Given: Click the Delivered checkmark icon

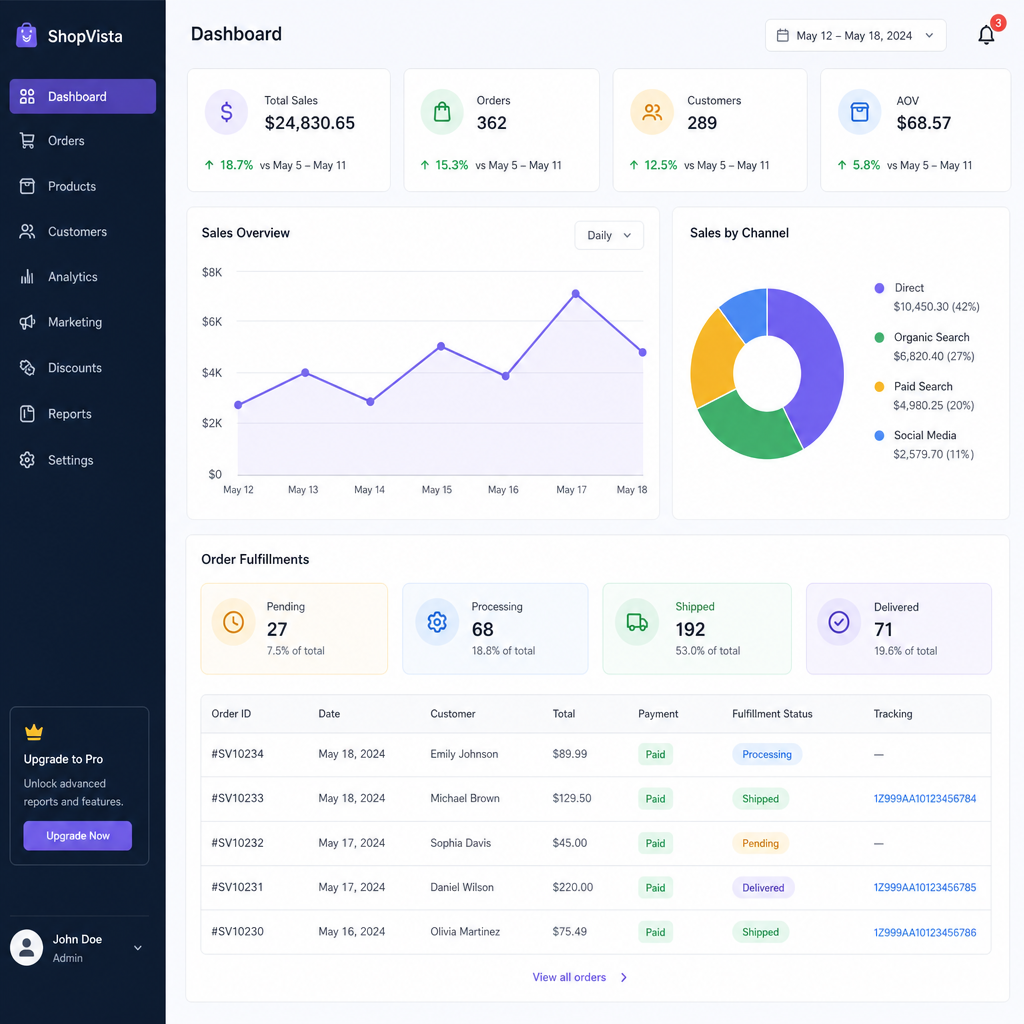Looking at the screenshot, I should point(839,622).
